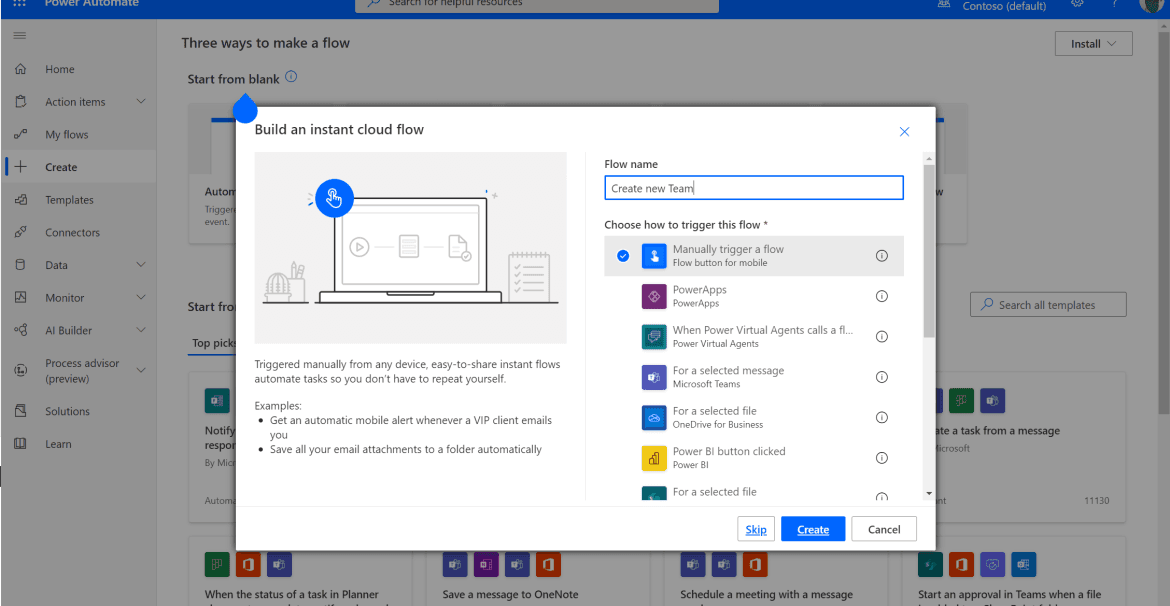Toggle the hamburger navigation menu

[x=20, y=36]
